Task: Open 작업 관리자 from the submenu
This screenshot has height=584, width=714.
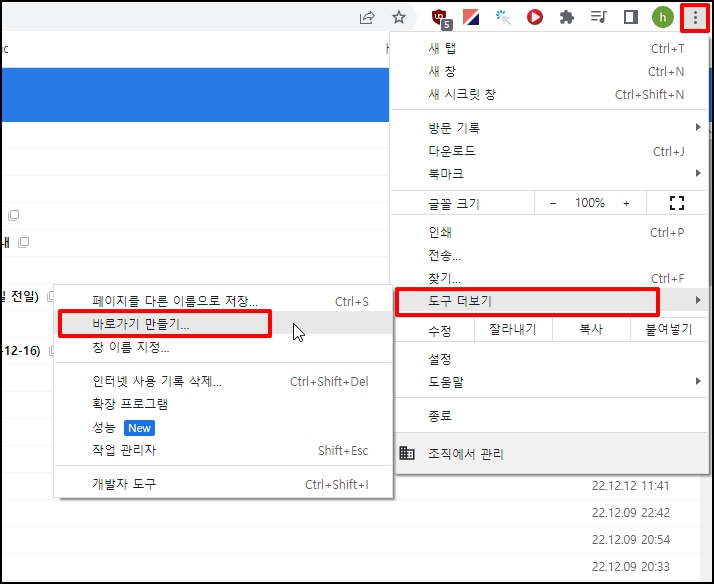Action: (223, 450)
